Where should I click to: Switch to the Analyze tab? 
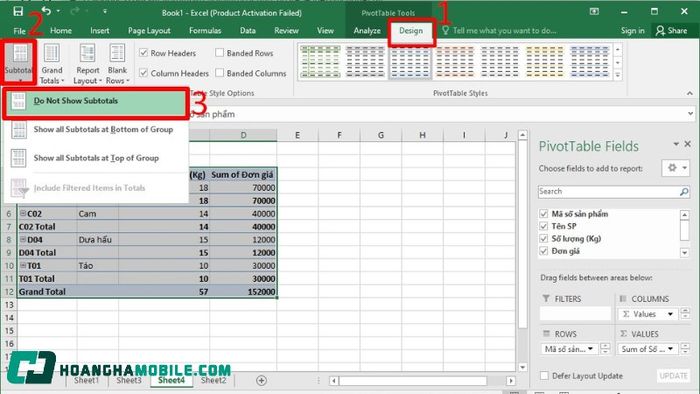367,30
